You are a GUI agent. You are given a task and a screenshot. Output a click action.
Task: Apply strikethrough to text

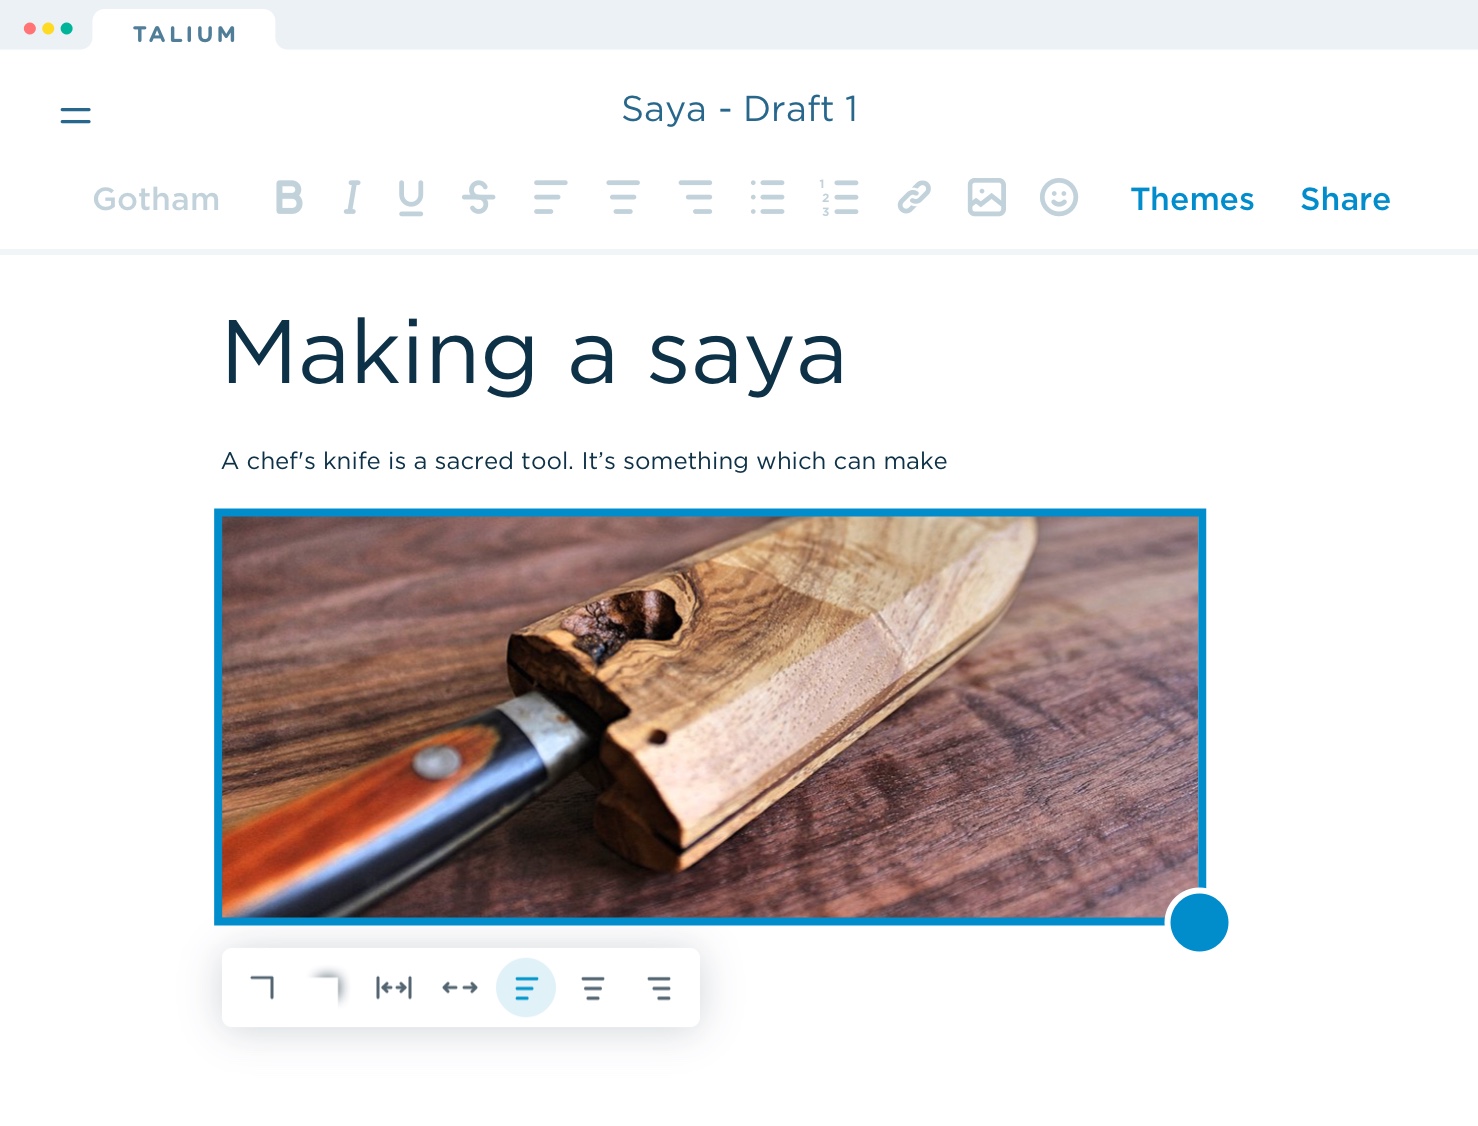click(478, 198)
